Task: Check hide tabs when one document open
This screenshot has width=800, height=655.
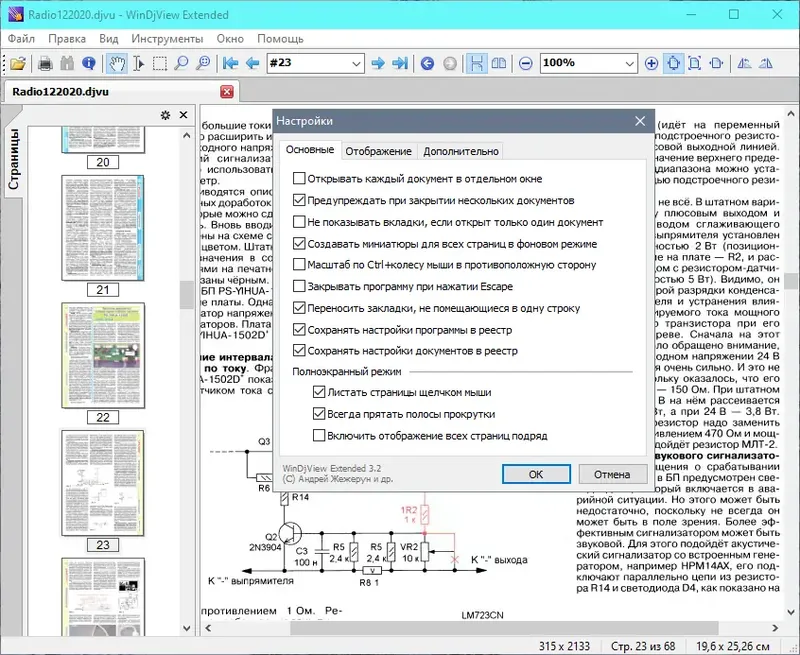Action: point(299,222)
